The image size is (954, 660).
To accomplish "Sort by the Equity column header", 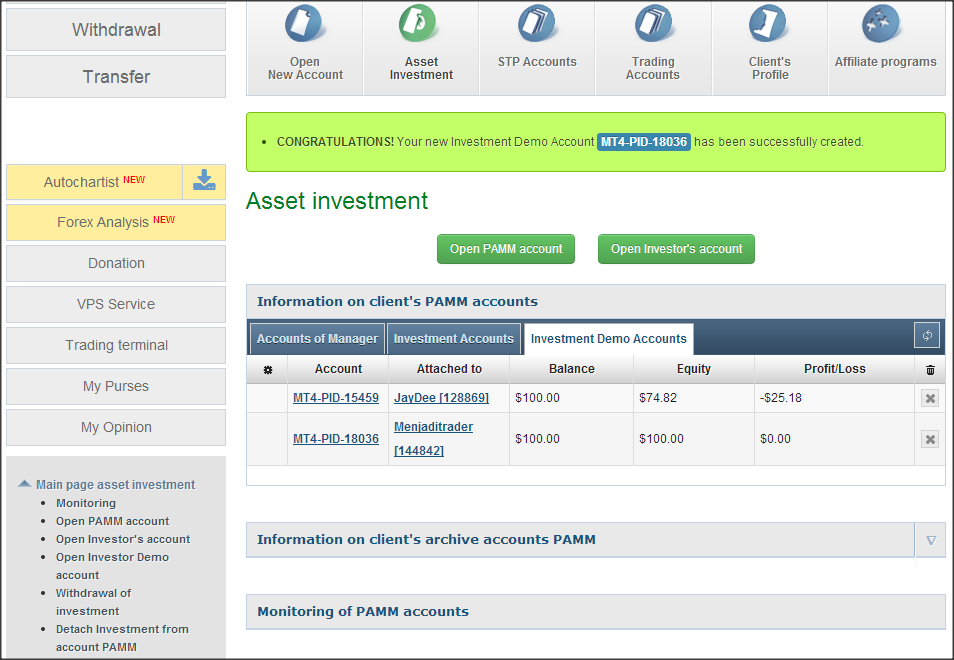I will (694, 369).
